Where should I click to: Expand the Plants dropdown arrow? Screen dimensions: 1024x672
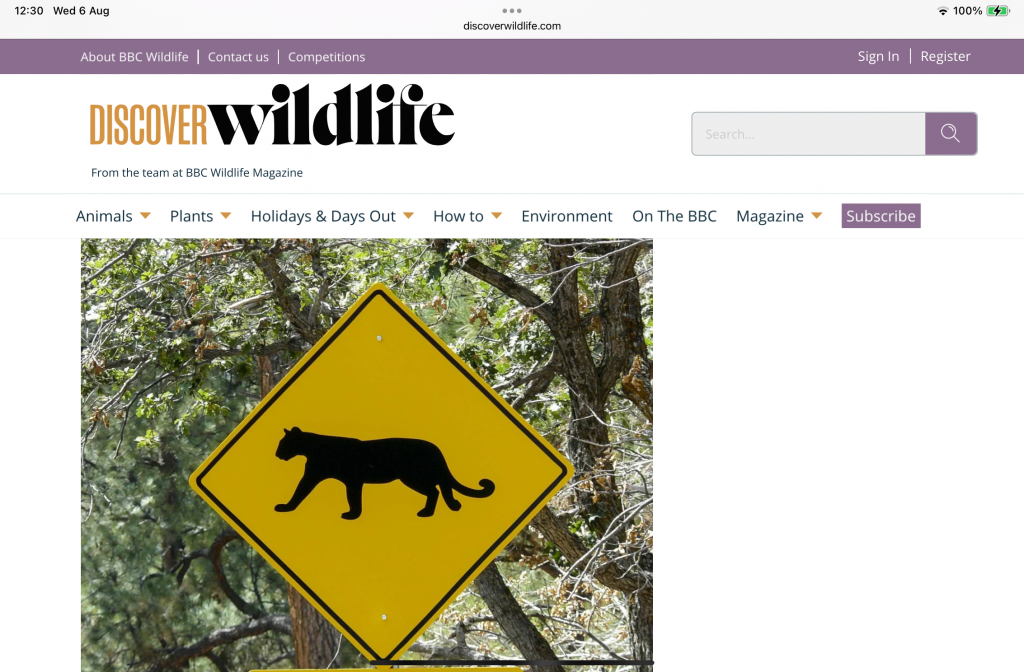point(226,216)
